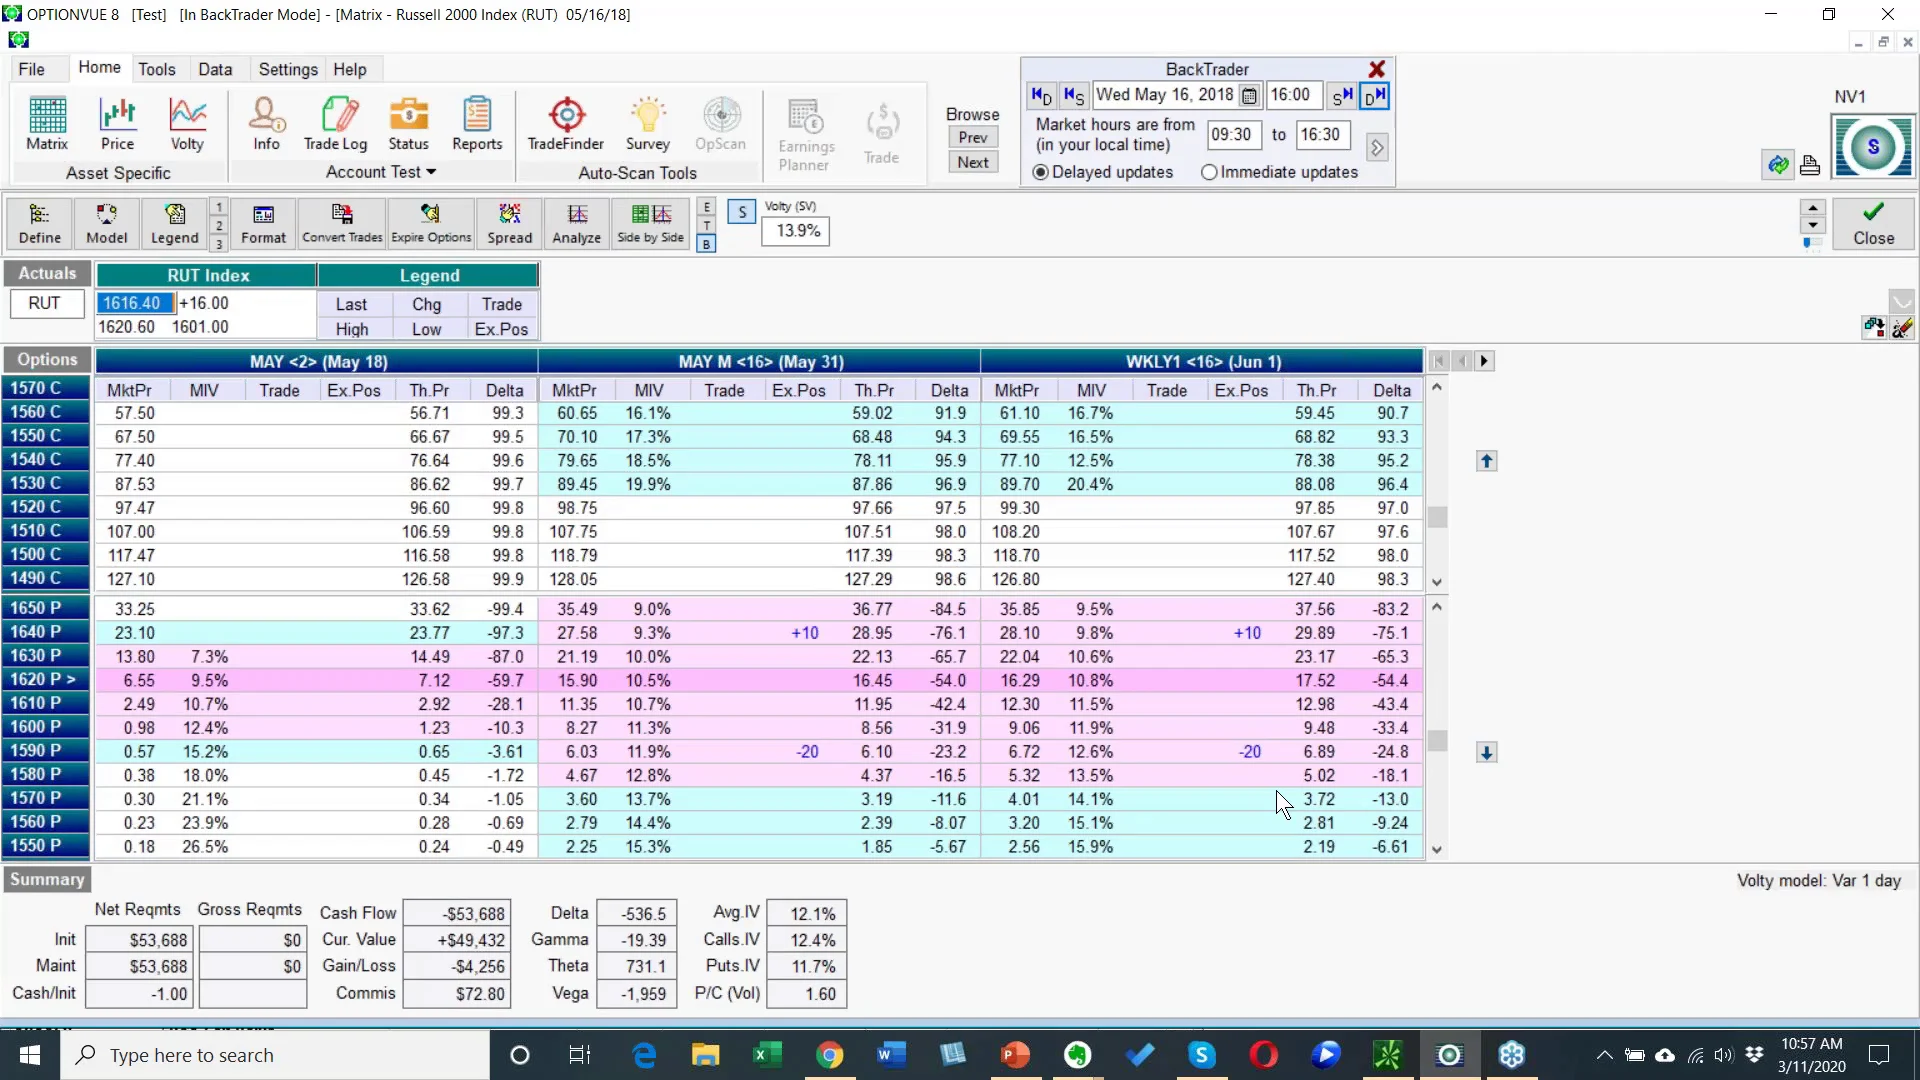Select legend preset 3
This screenshot has width=1920, height=1080.
219,244
